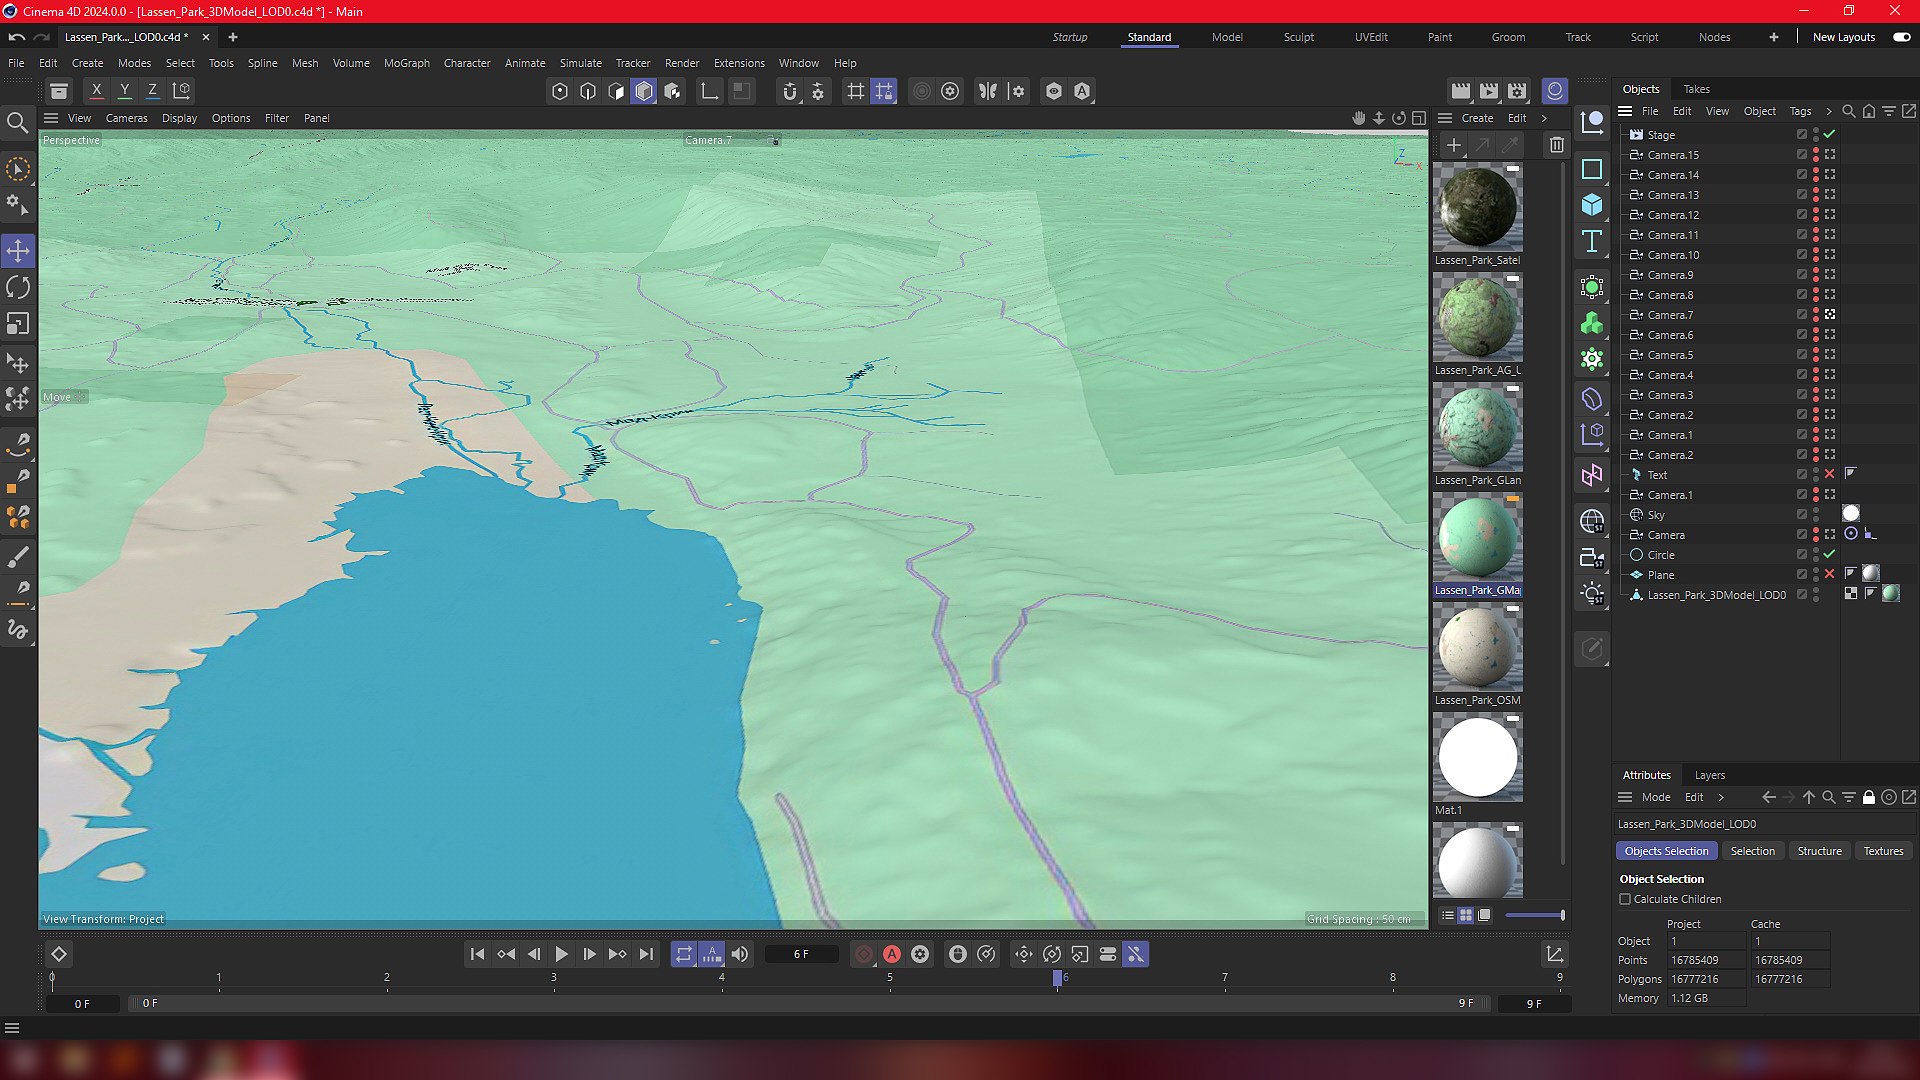
Task: Delete material with trash icon
Action: tap(1557, 145)
